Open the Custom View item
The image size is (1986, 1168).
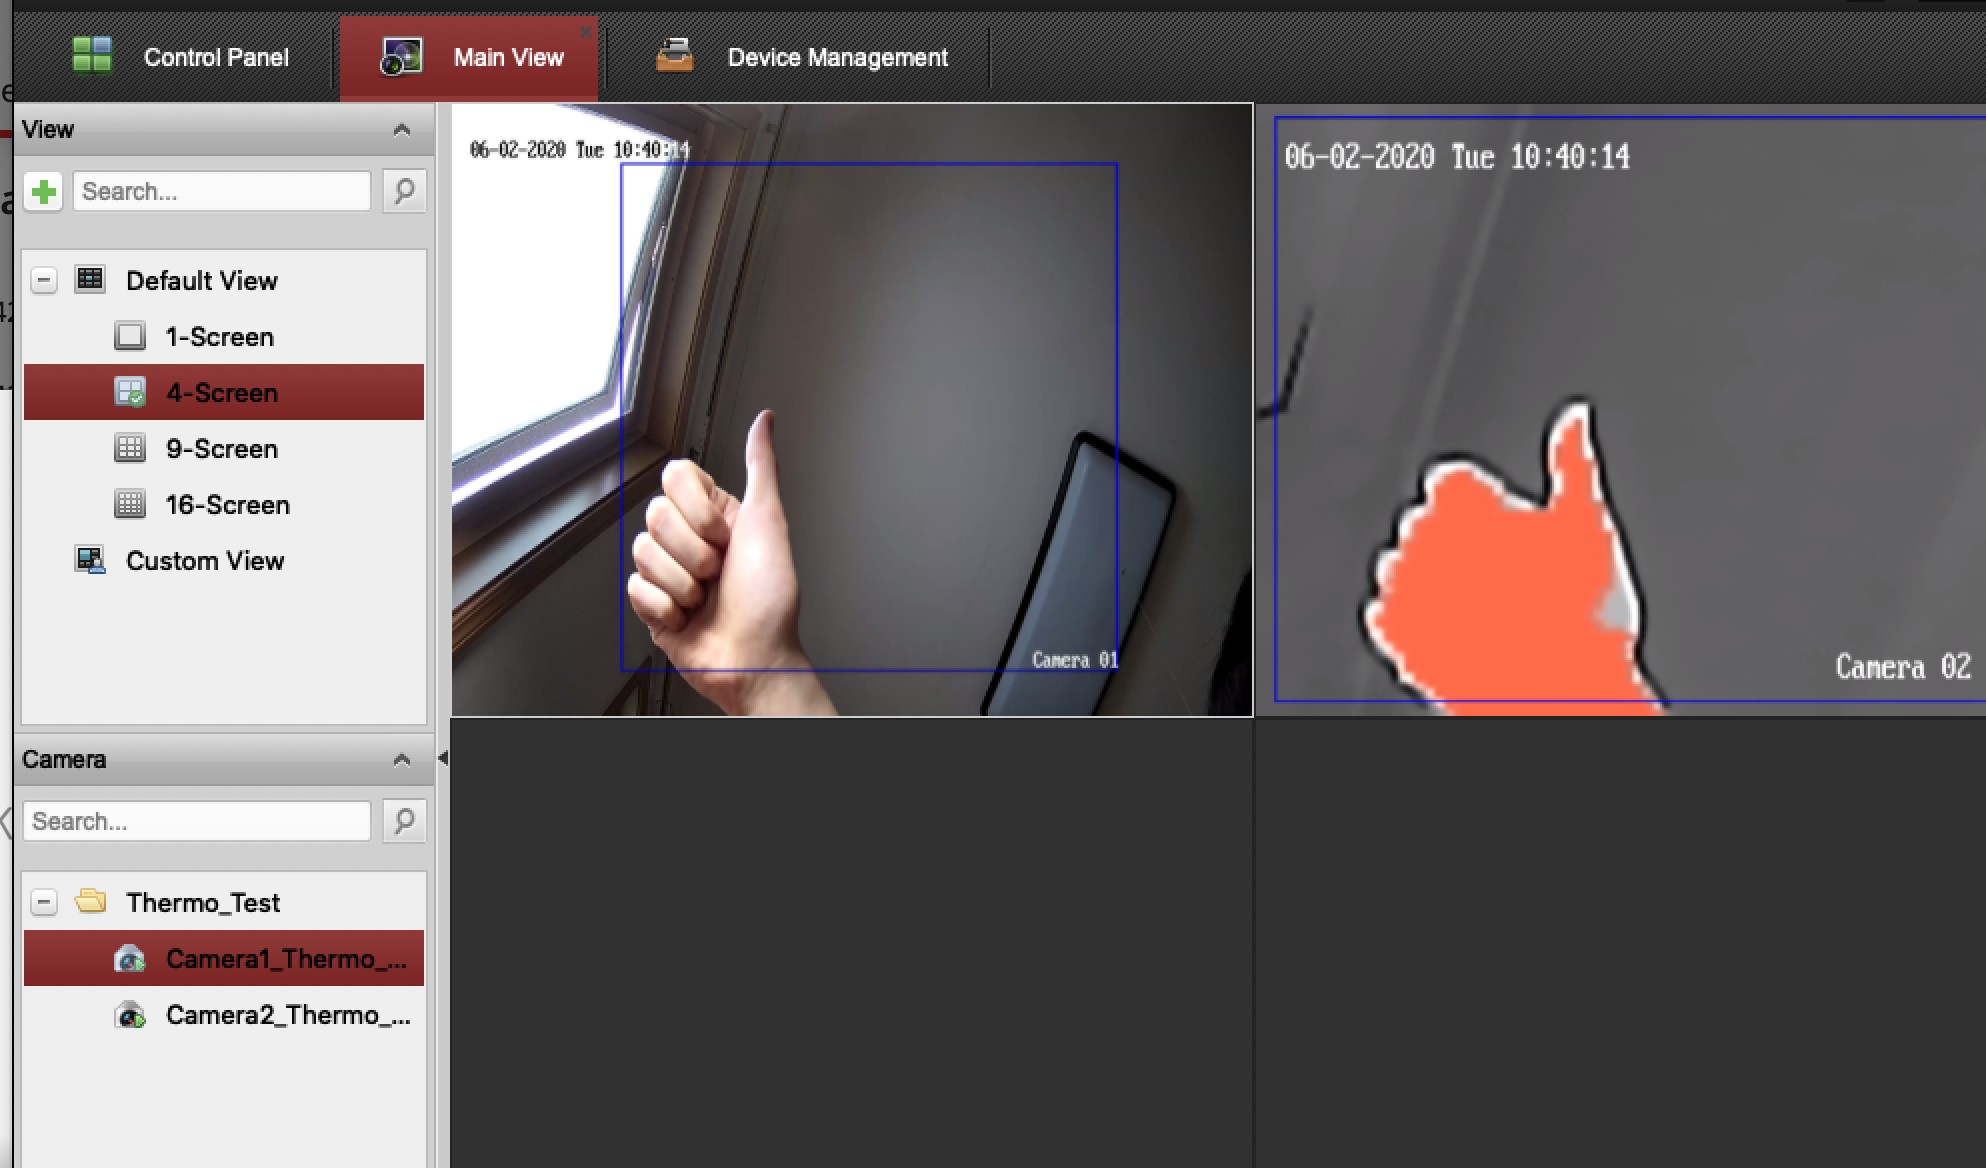pos(205,560)
